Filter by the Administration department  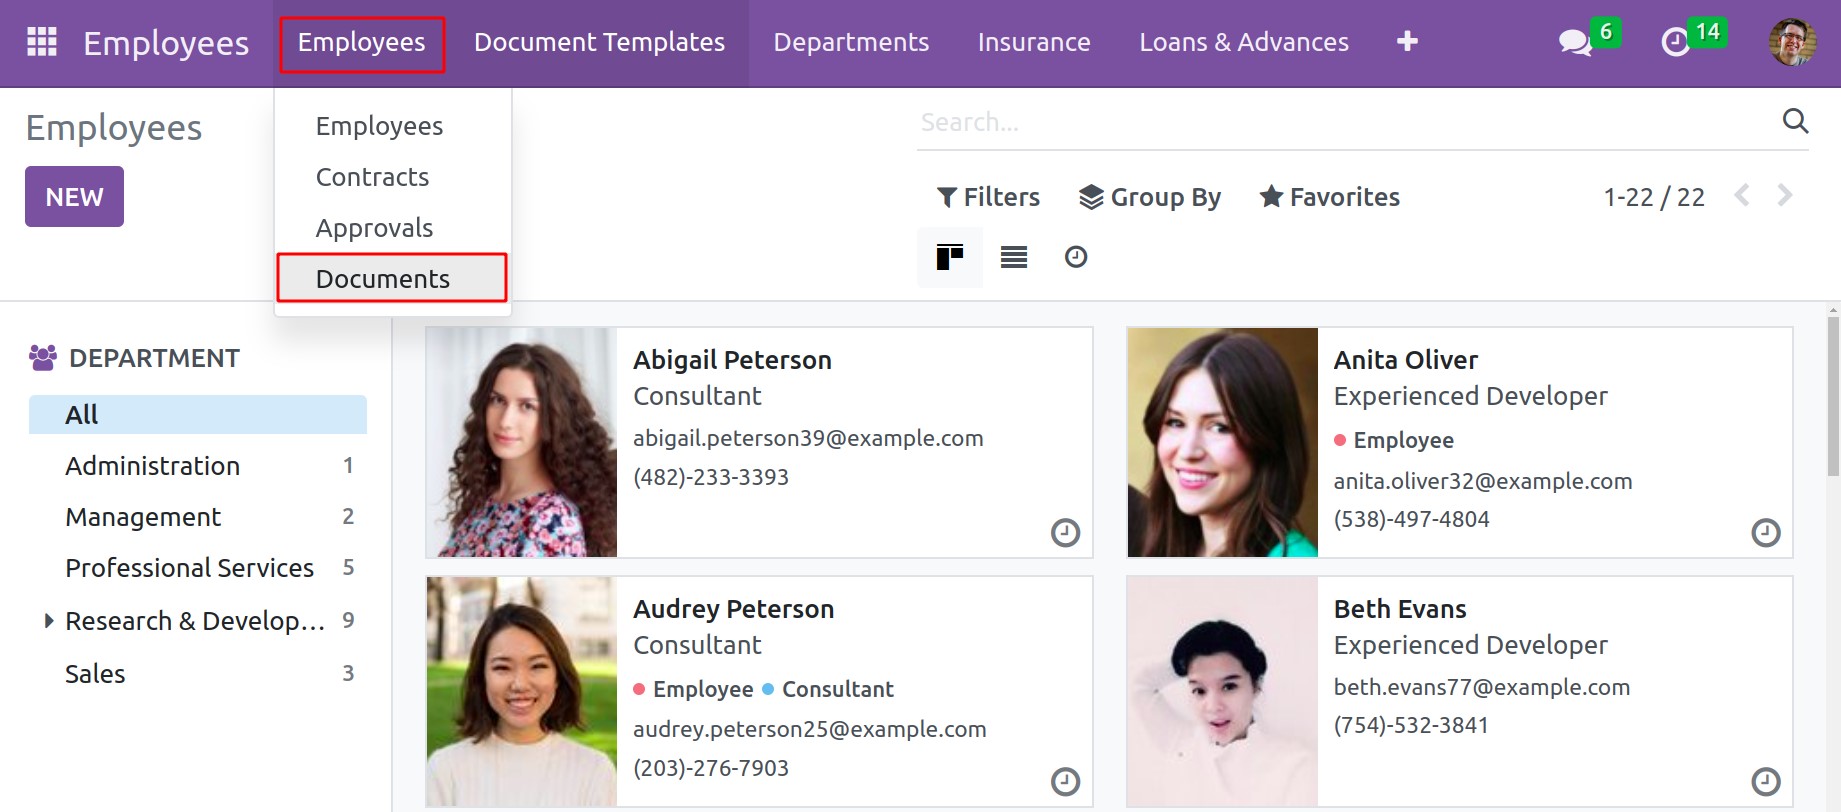pos(152,466)
